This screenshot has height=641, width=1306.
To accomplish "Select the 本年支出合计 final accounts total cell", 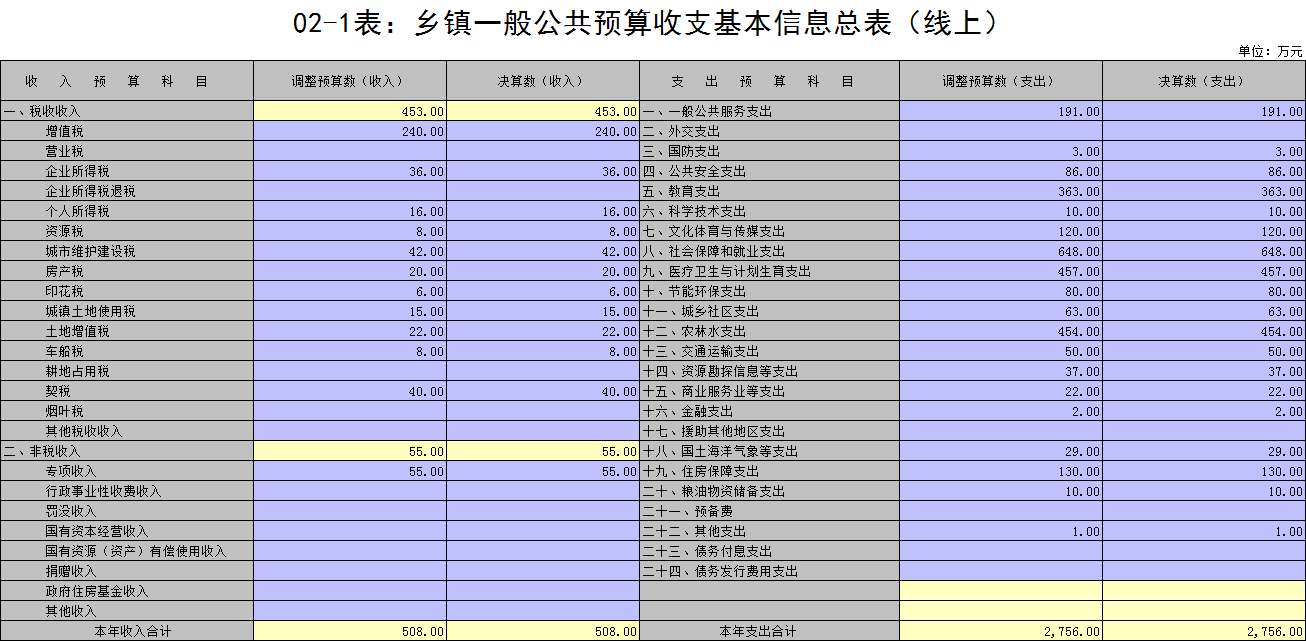I will pyautogui.click(x=1203, y=631).
